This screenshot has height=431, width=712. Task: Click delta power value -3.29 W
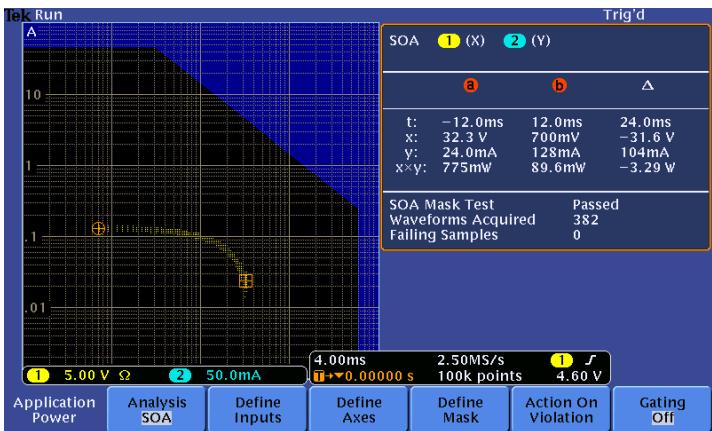[x=647, y=168]
